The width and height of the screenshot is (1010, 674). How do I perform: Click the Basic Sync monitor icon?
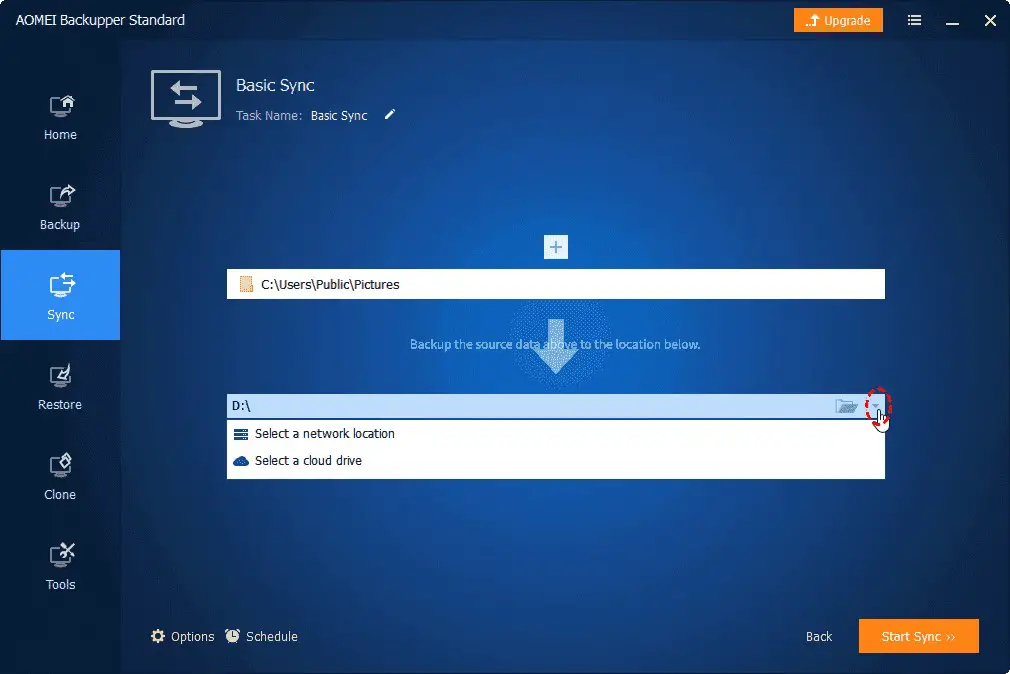(x=186, y=99)
